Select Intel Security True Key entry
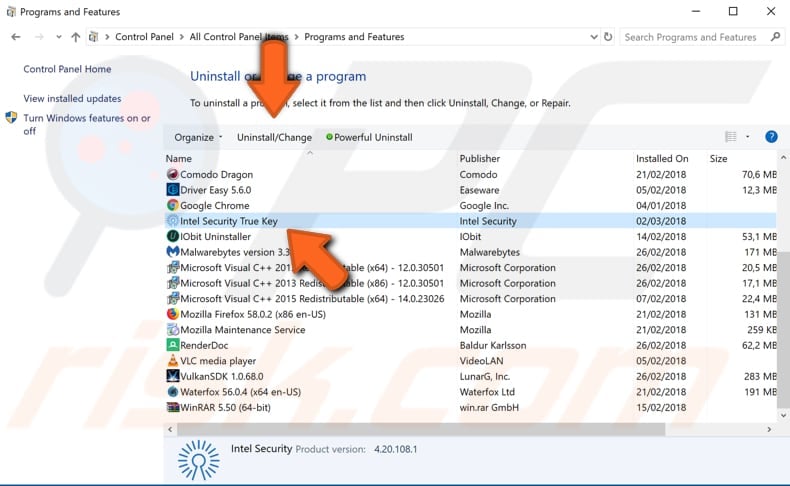 tap(229, 221)
